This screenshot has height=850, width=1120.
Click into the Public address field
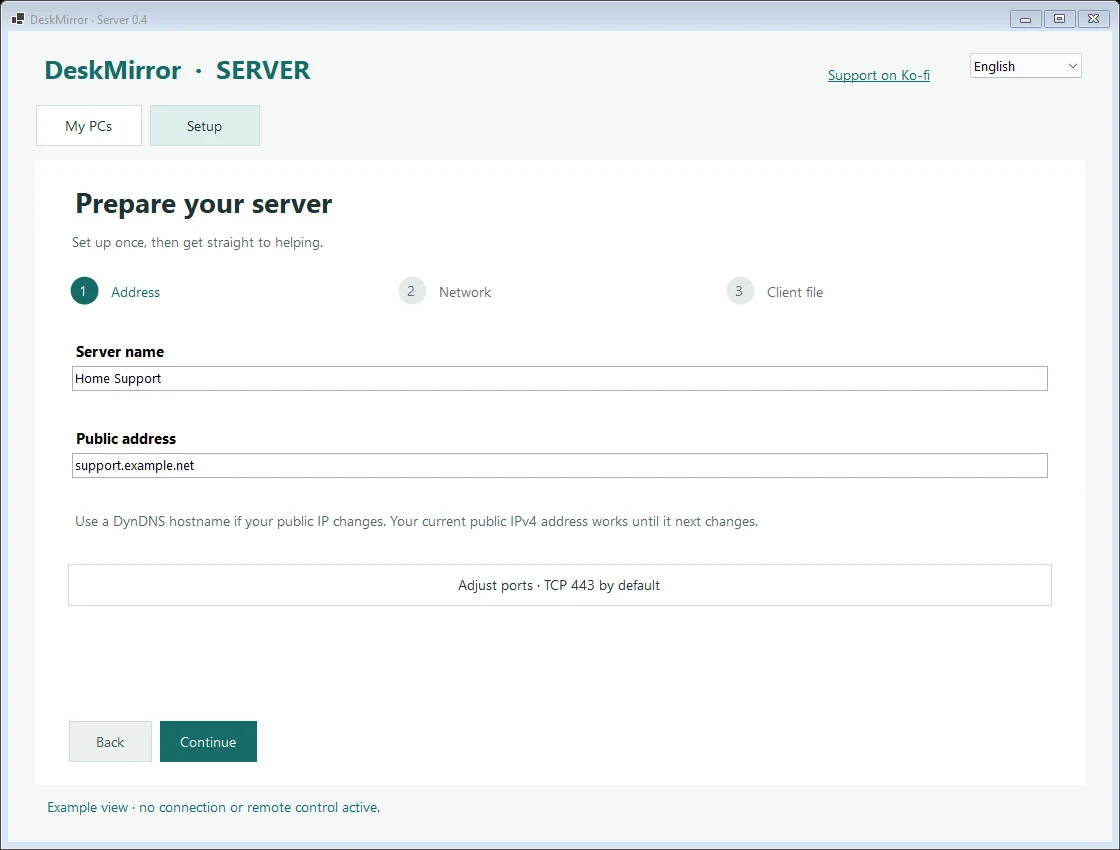[559, 466]
